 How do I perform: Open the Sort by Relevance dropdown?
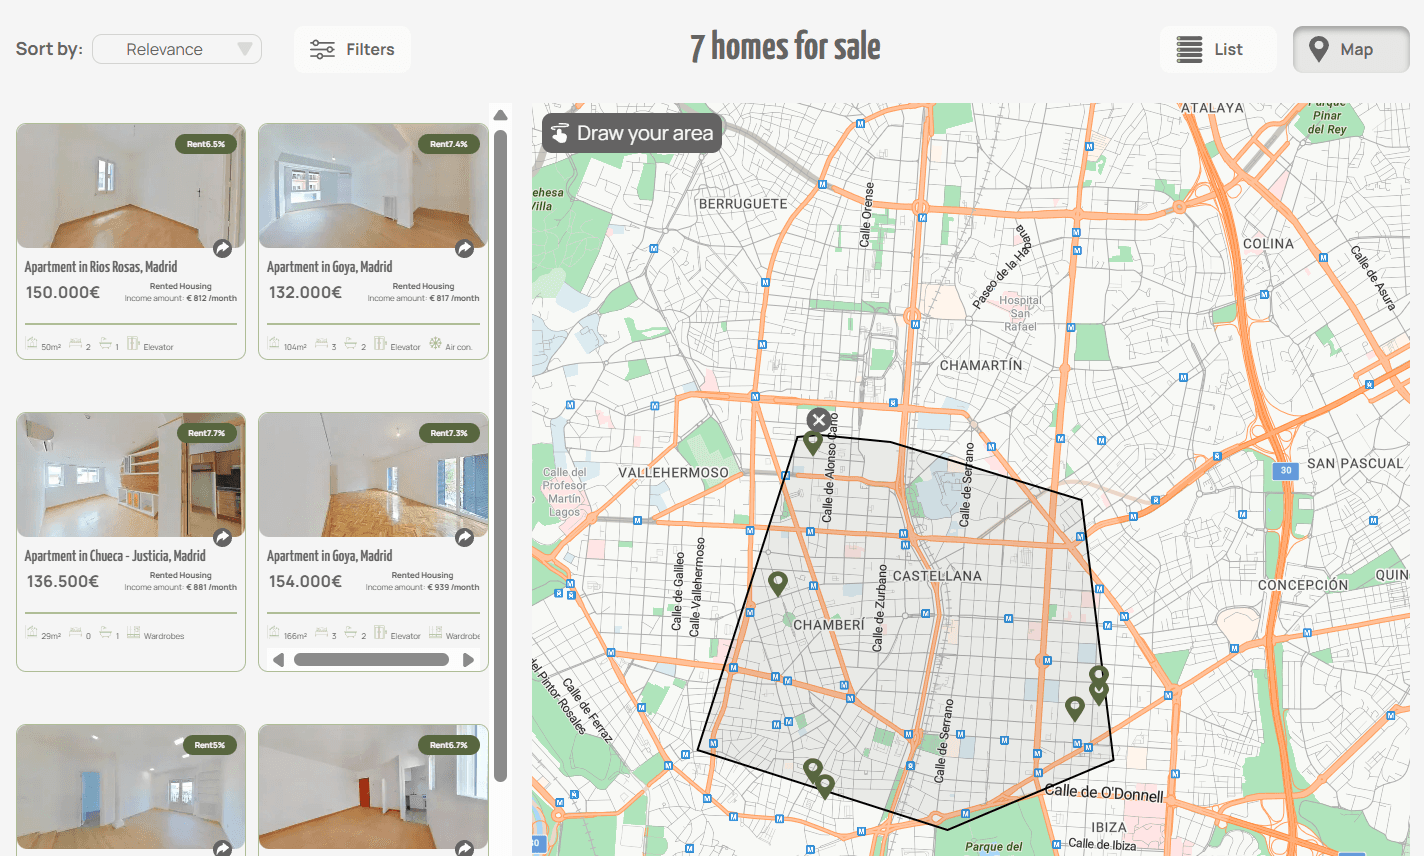click(177, 49)
